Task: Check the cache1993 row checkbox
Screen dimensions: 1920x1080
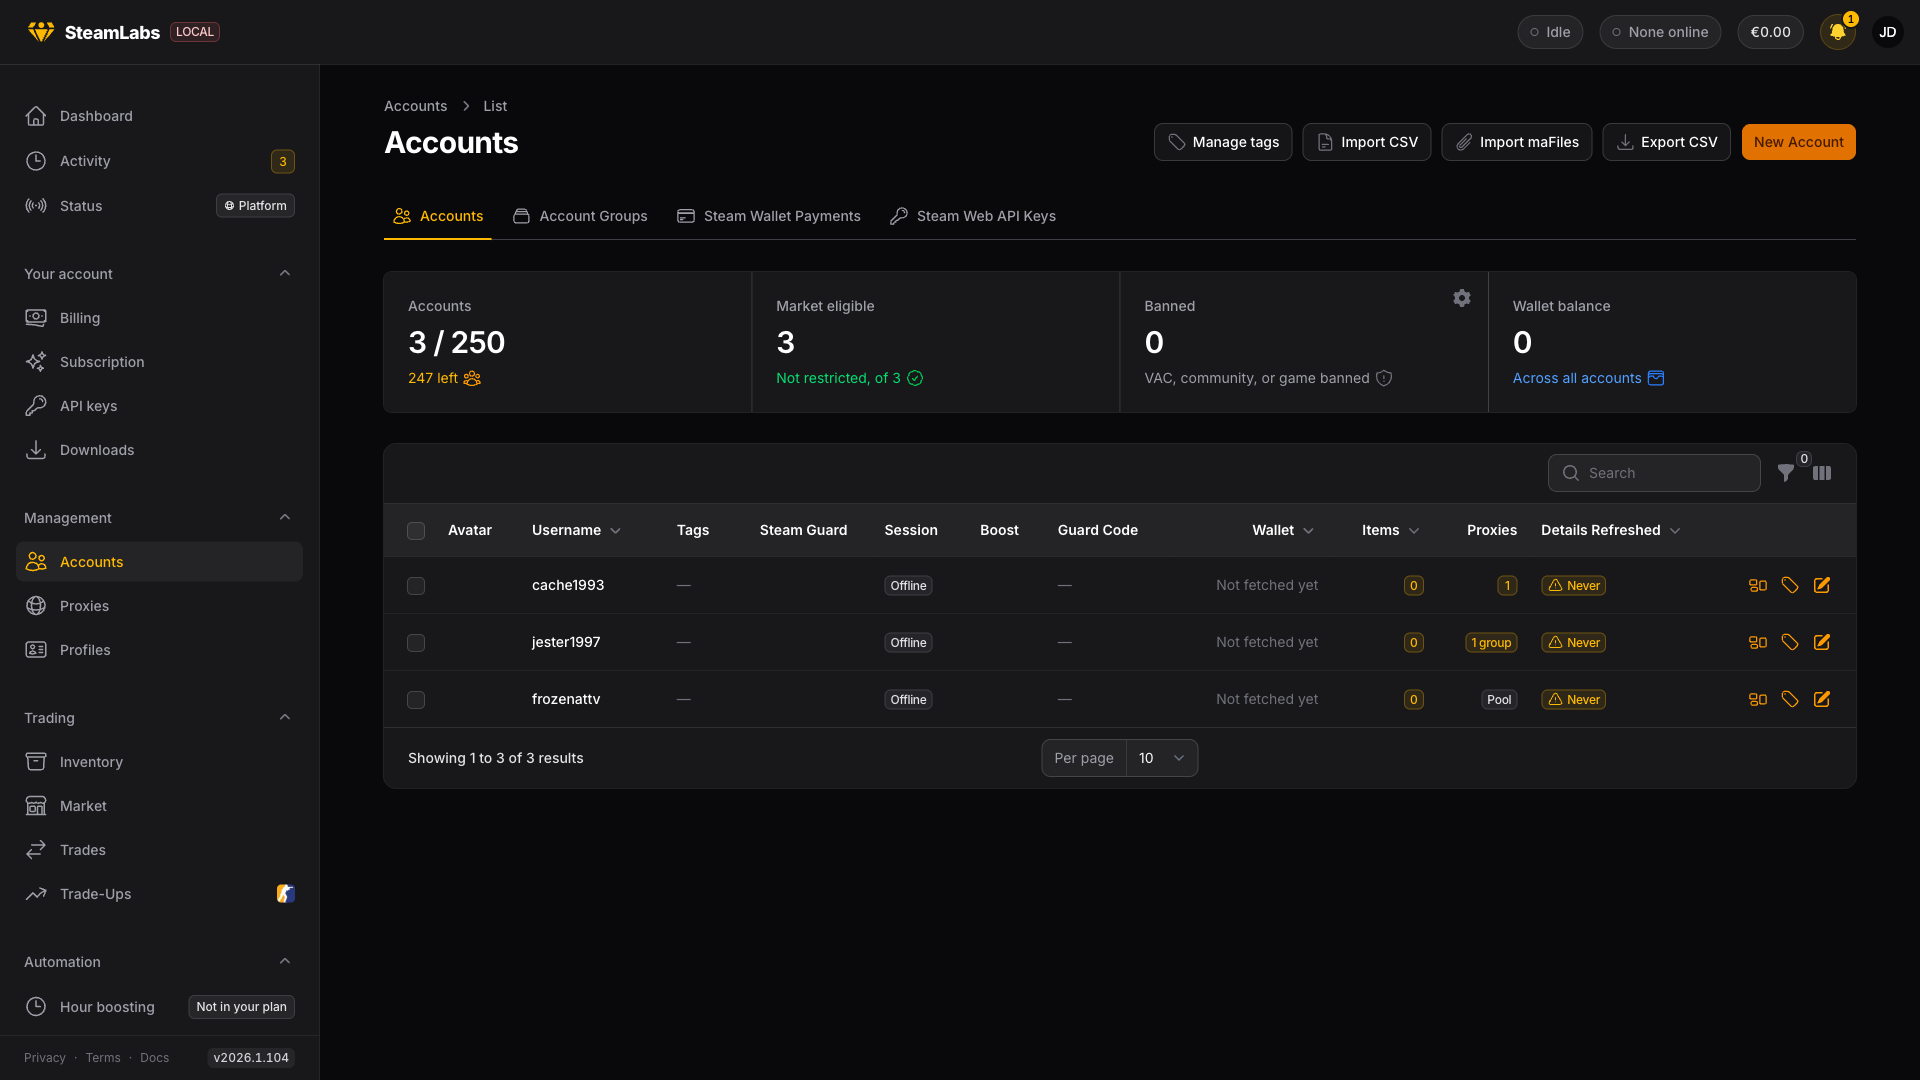Action: [416, 586]
